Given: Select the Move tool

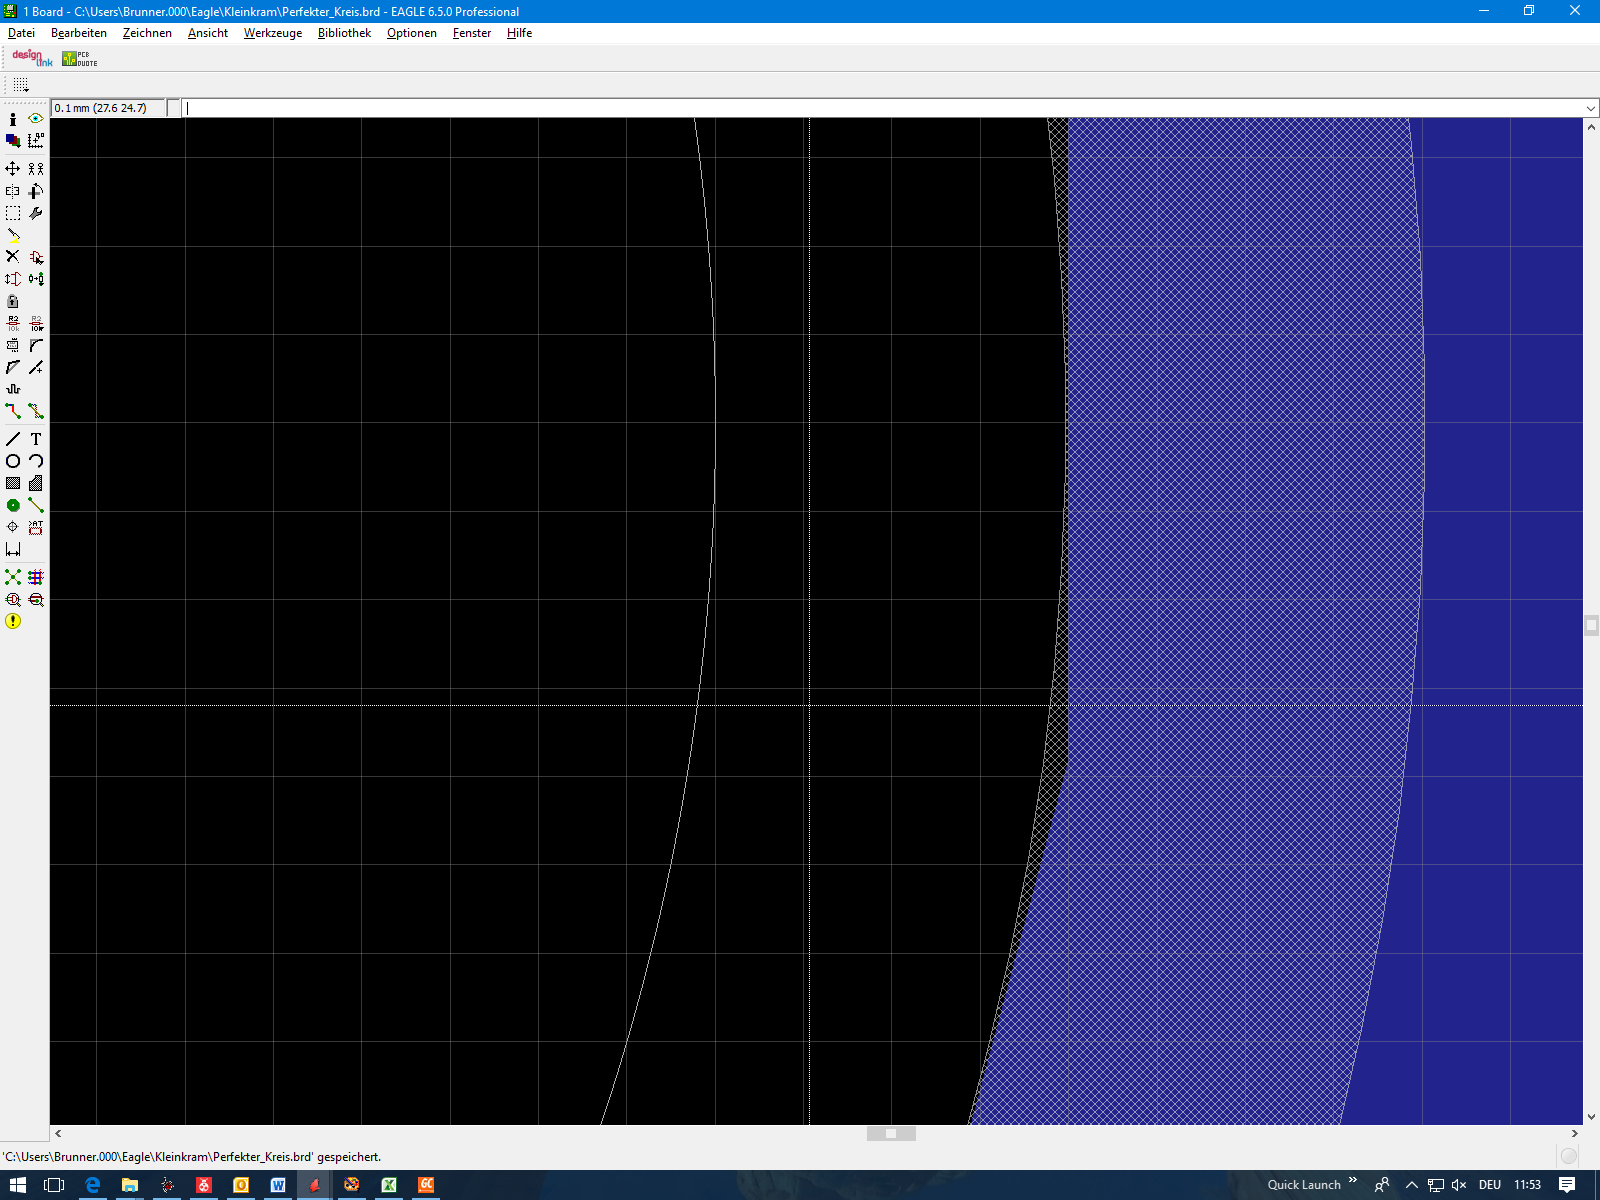Looking at the screenshot, I should point(13,169).
